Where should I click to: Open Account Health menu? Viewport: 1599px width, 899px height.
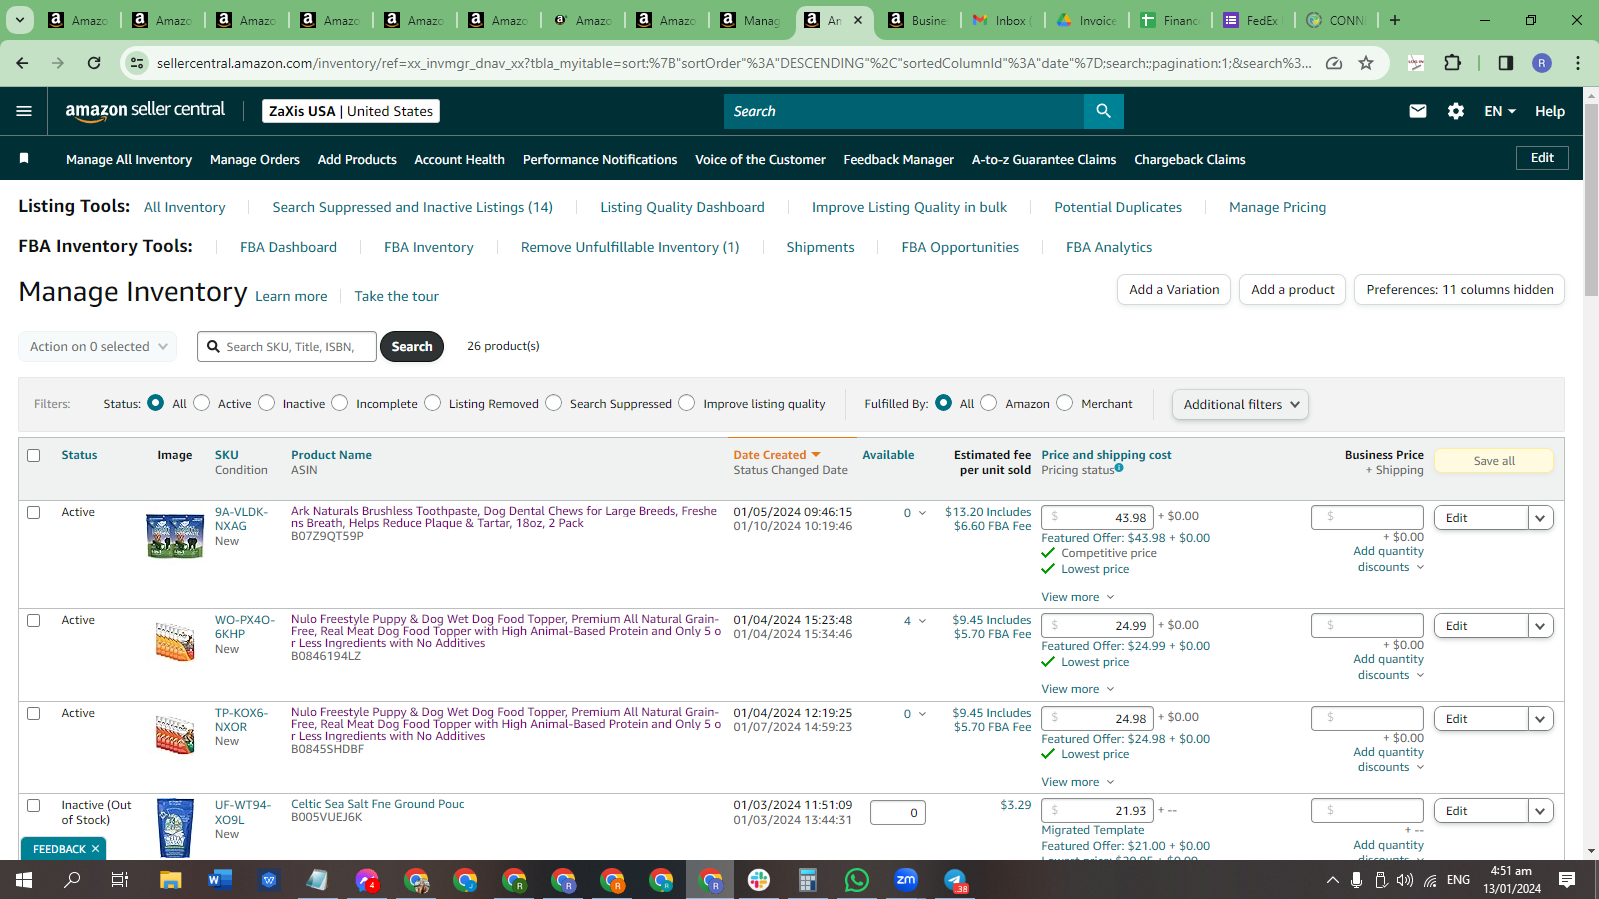coord(459,159)
